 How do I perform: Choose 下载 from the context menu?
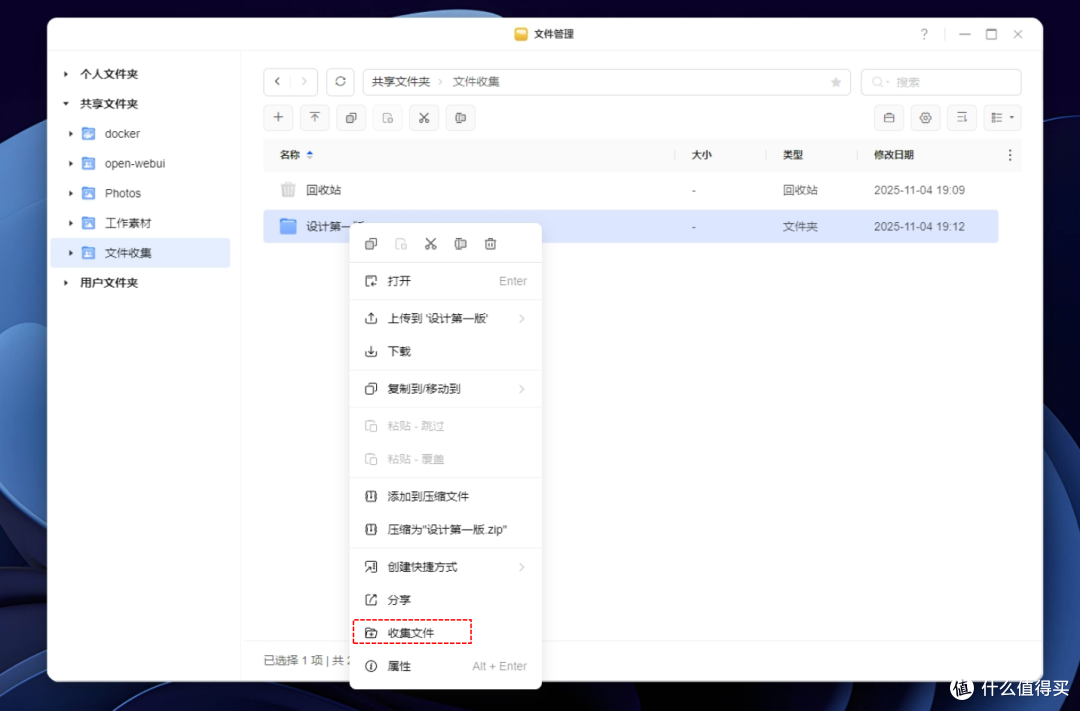coord(446,351)
